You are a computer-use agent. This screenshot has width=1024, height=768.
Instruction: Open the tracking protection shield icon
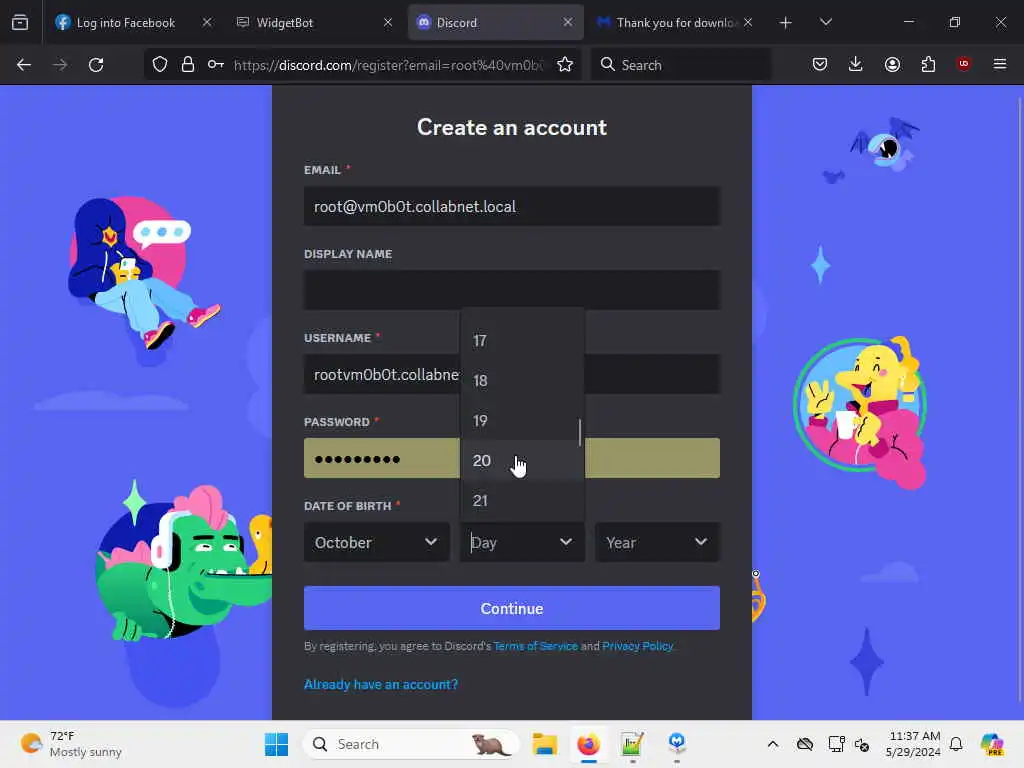point(160,65)
